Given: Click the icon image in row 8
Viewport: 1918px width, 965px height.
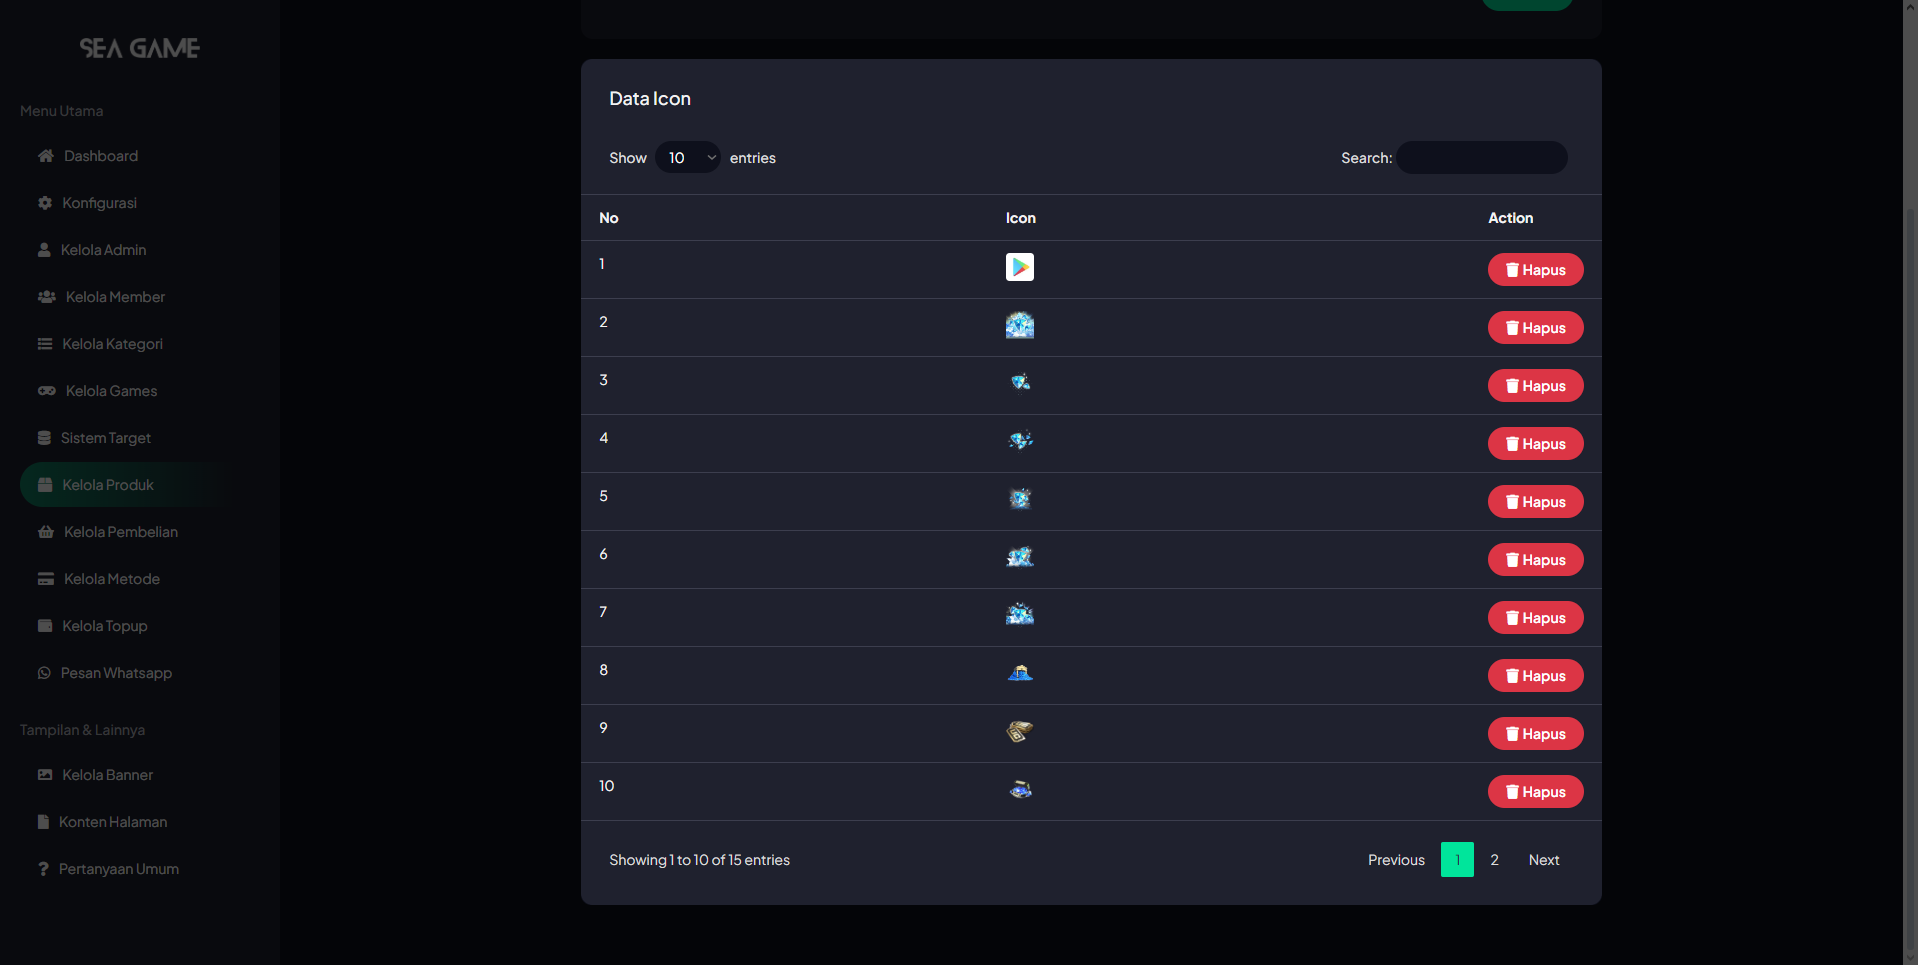Looking at the screenshot, I should [x=1020, y=672].
